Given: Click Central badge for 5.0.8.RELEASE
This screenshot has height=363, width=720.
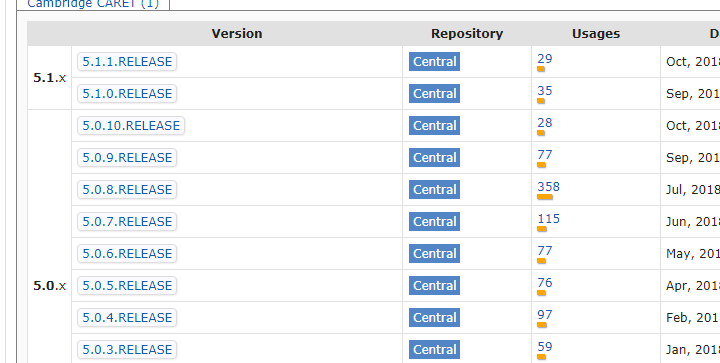Looking at the screenshot, I should click(434, 190).
